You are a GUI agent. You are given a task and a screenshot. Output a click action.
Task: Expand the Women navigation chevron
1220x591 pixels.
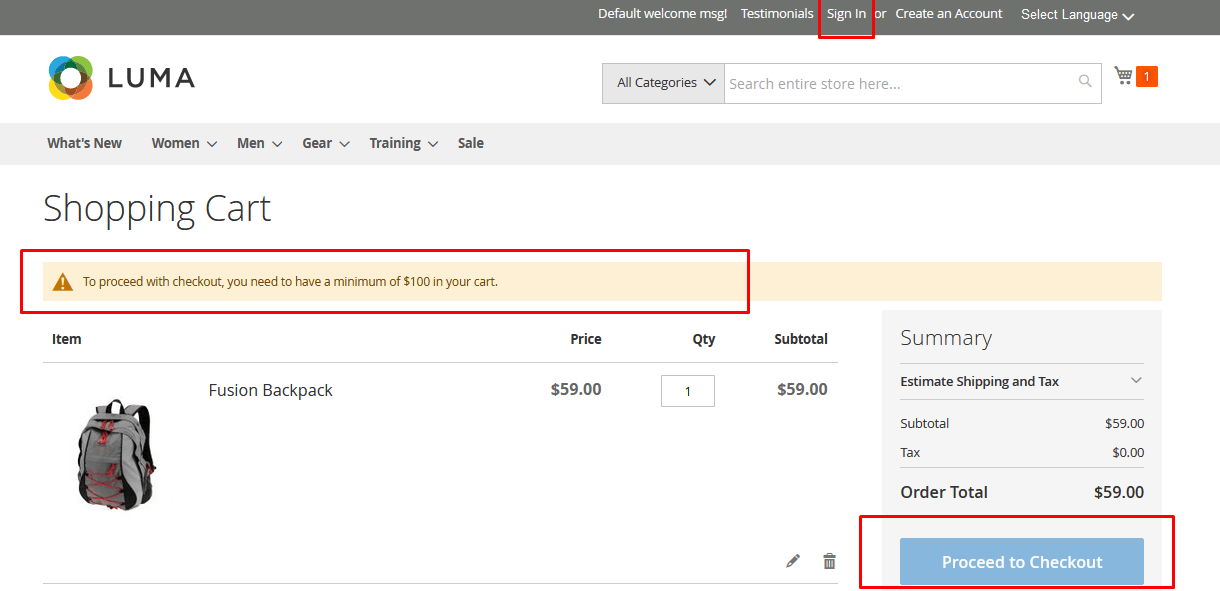click(x=212, y=144)
